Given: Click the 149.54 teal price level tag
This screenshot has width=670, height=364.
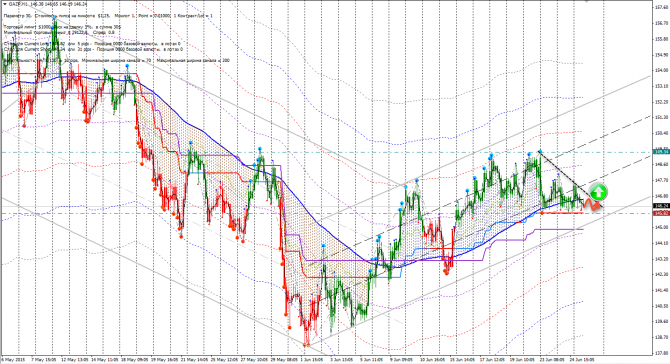Looking at the screenshot, I should coord(661,152).
